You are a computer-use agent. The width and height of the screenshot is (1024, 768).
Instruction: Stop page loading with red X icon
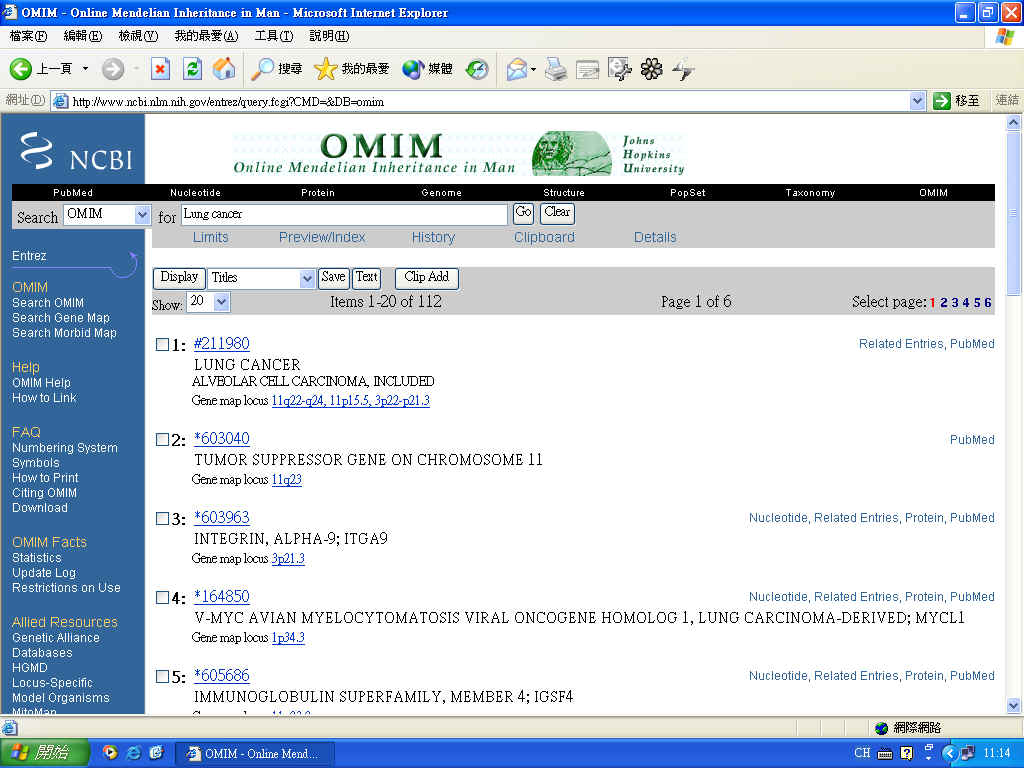point(160,69)
